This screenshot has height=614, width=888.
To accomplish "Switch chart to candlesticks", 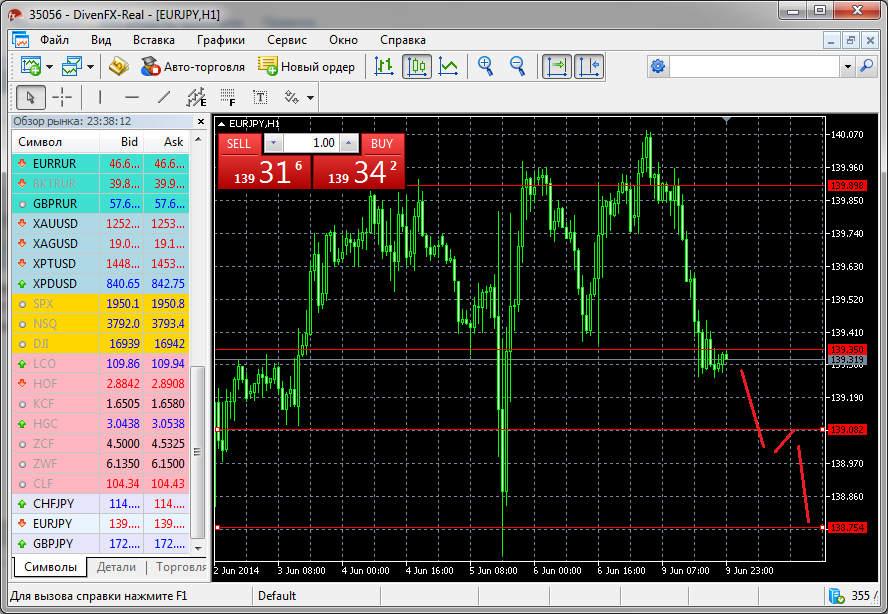I will (x=417, y=67).
